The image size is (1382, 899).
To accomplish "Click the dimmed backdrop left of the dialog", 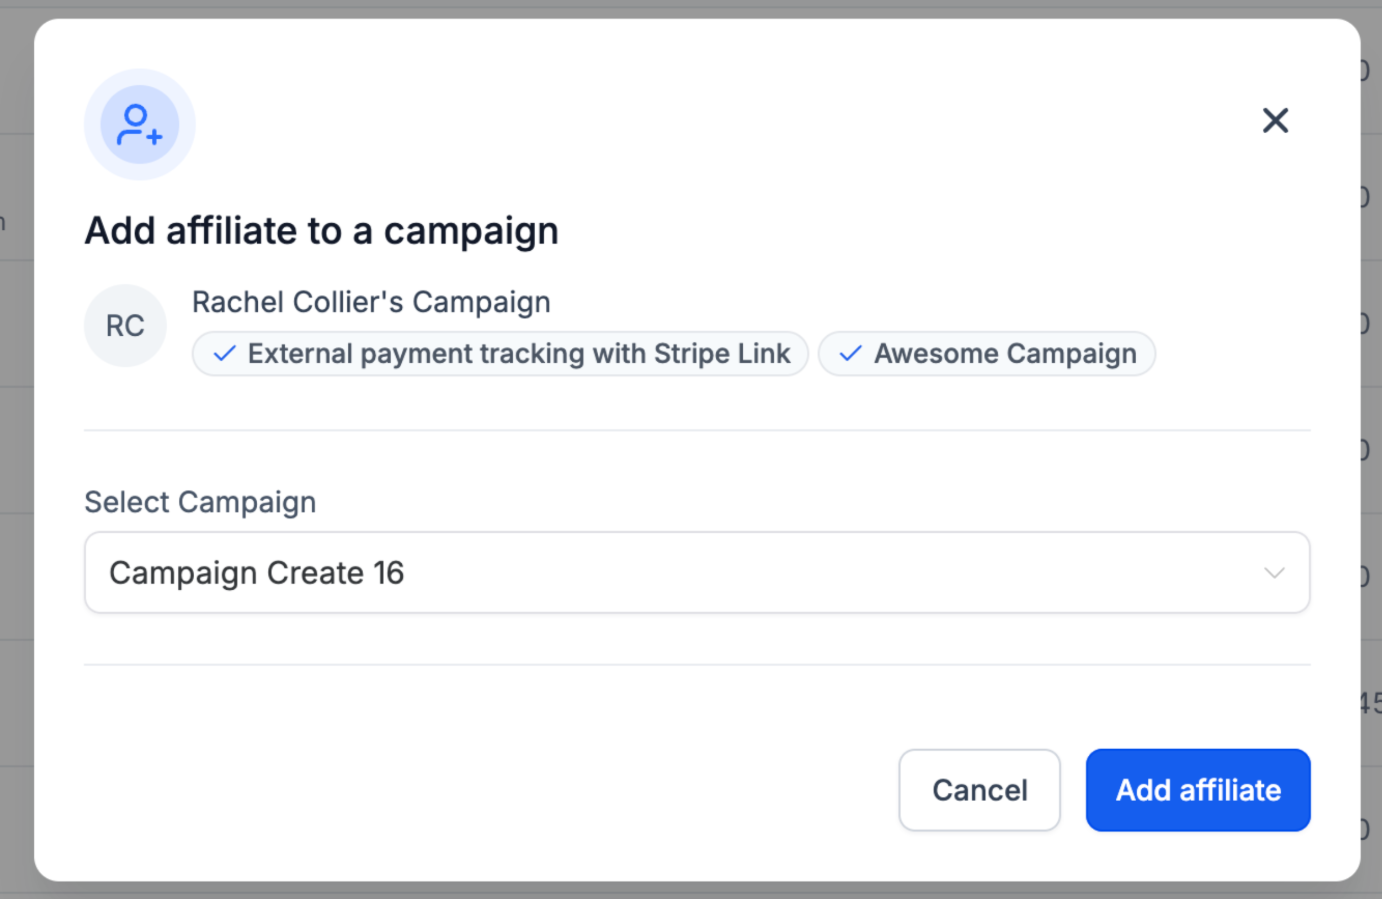I will [x=15, y=450].
